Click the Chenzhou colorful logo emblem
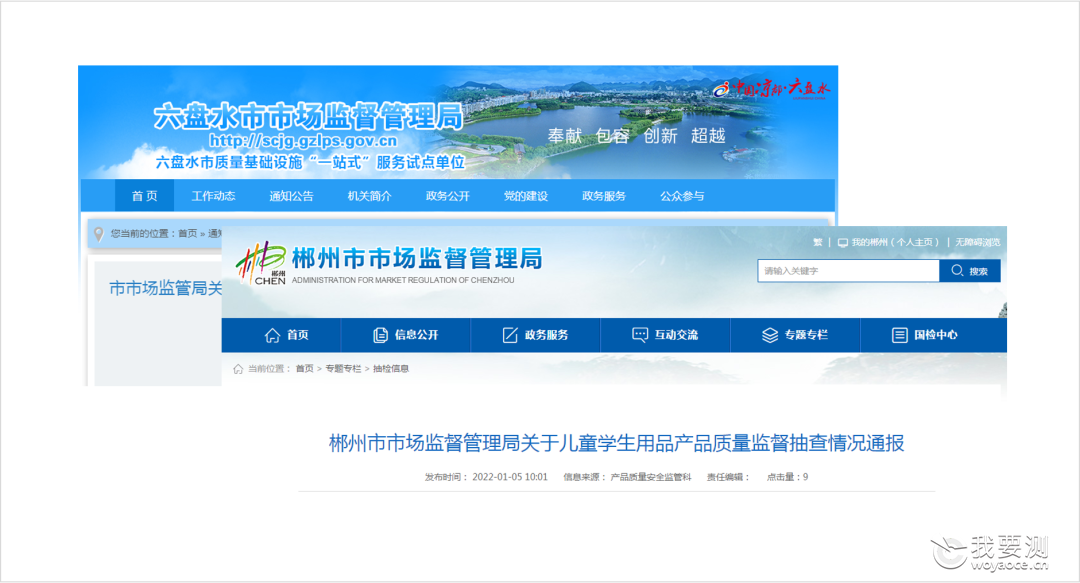This screenshot has width=1080, height=583. tap(261, 263)
